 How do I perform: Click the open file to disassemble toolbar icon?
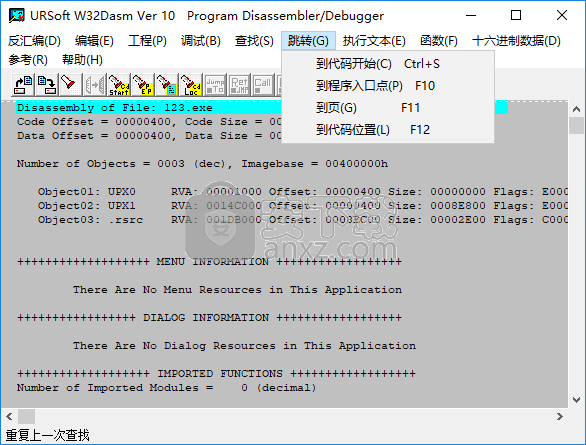(23, 84)
